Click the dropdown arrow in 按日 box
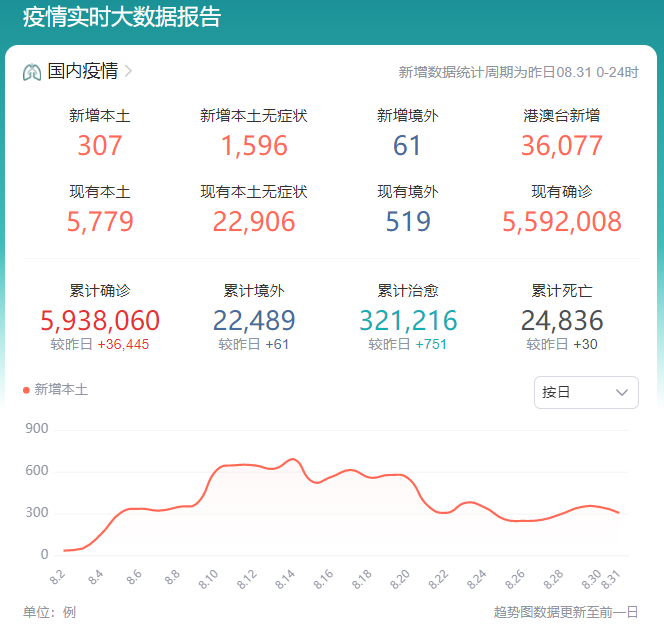The width and height of the screenshot is (664, 630). pyautogui.click(x=621, y=392)
